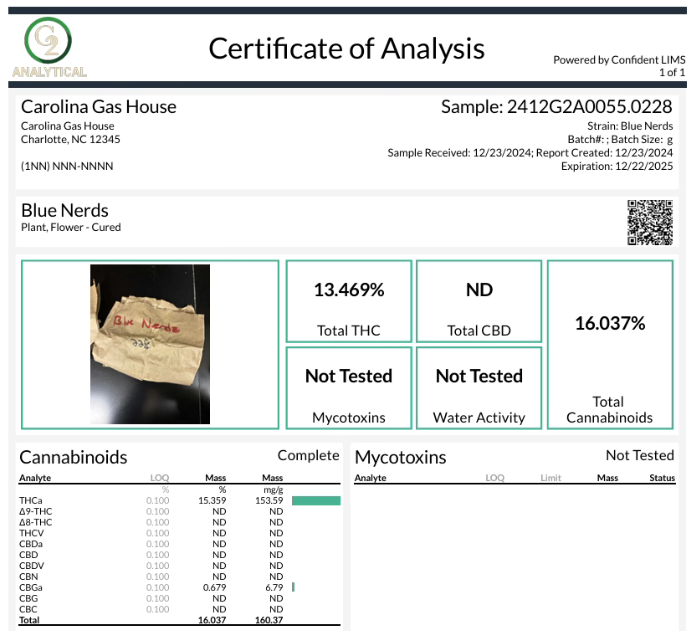Select the THCa row in Cannabinoids table
Screen dimensions: 693x631
[x=150, y=500]
